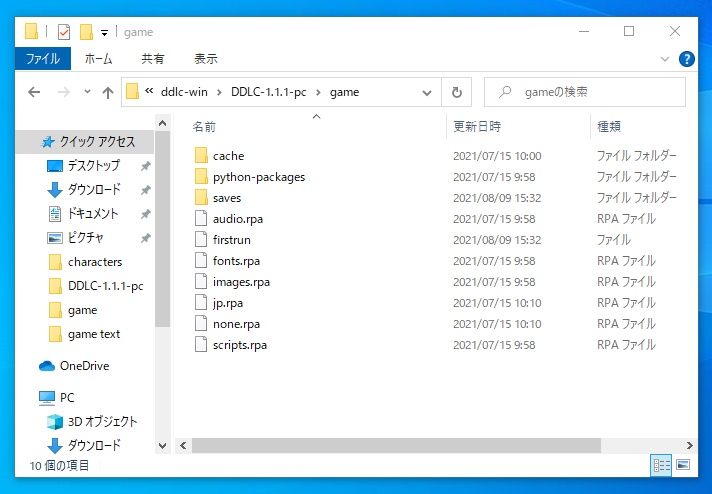Click the file list horizontal scrollbar thumb
Screen dimensions: 712x494
396,445
